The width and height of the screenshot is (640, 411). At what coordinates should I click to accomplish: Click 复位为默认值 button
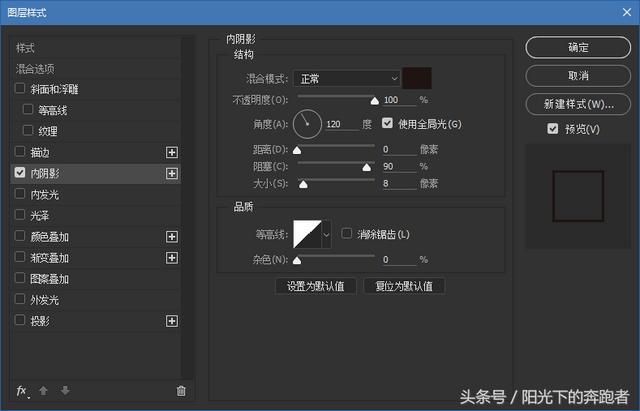click(x=404, y=286)
